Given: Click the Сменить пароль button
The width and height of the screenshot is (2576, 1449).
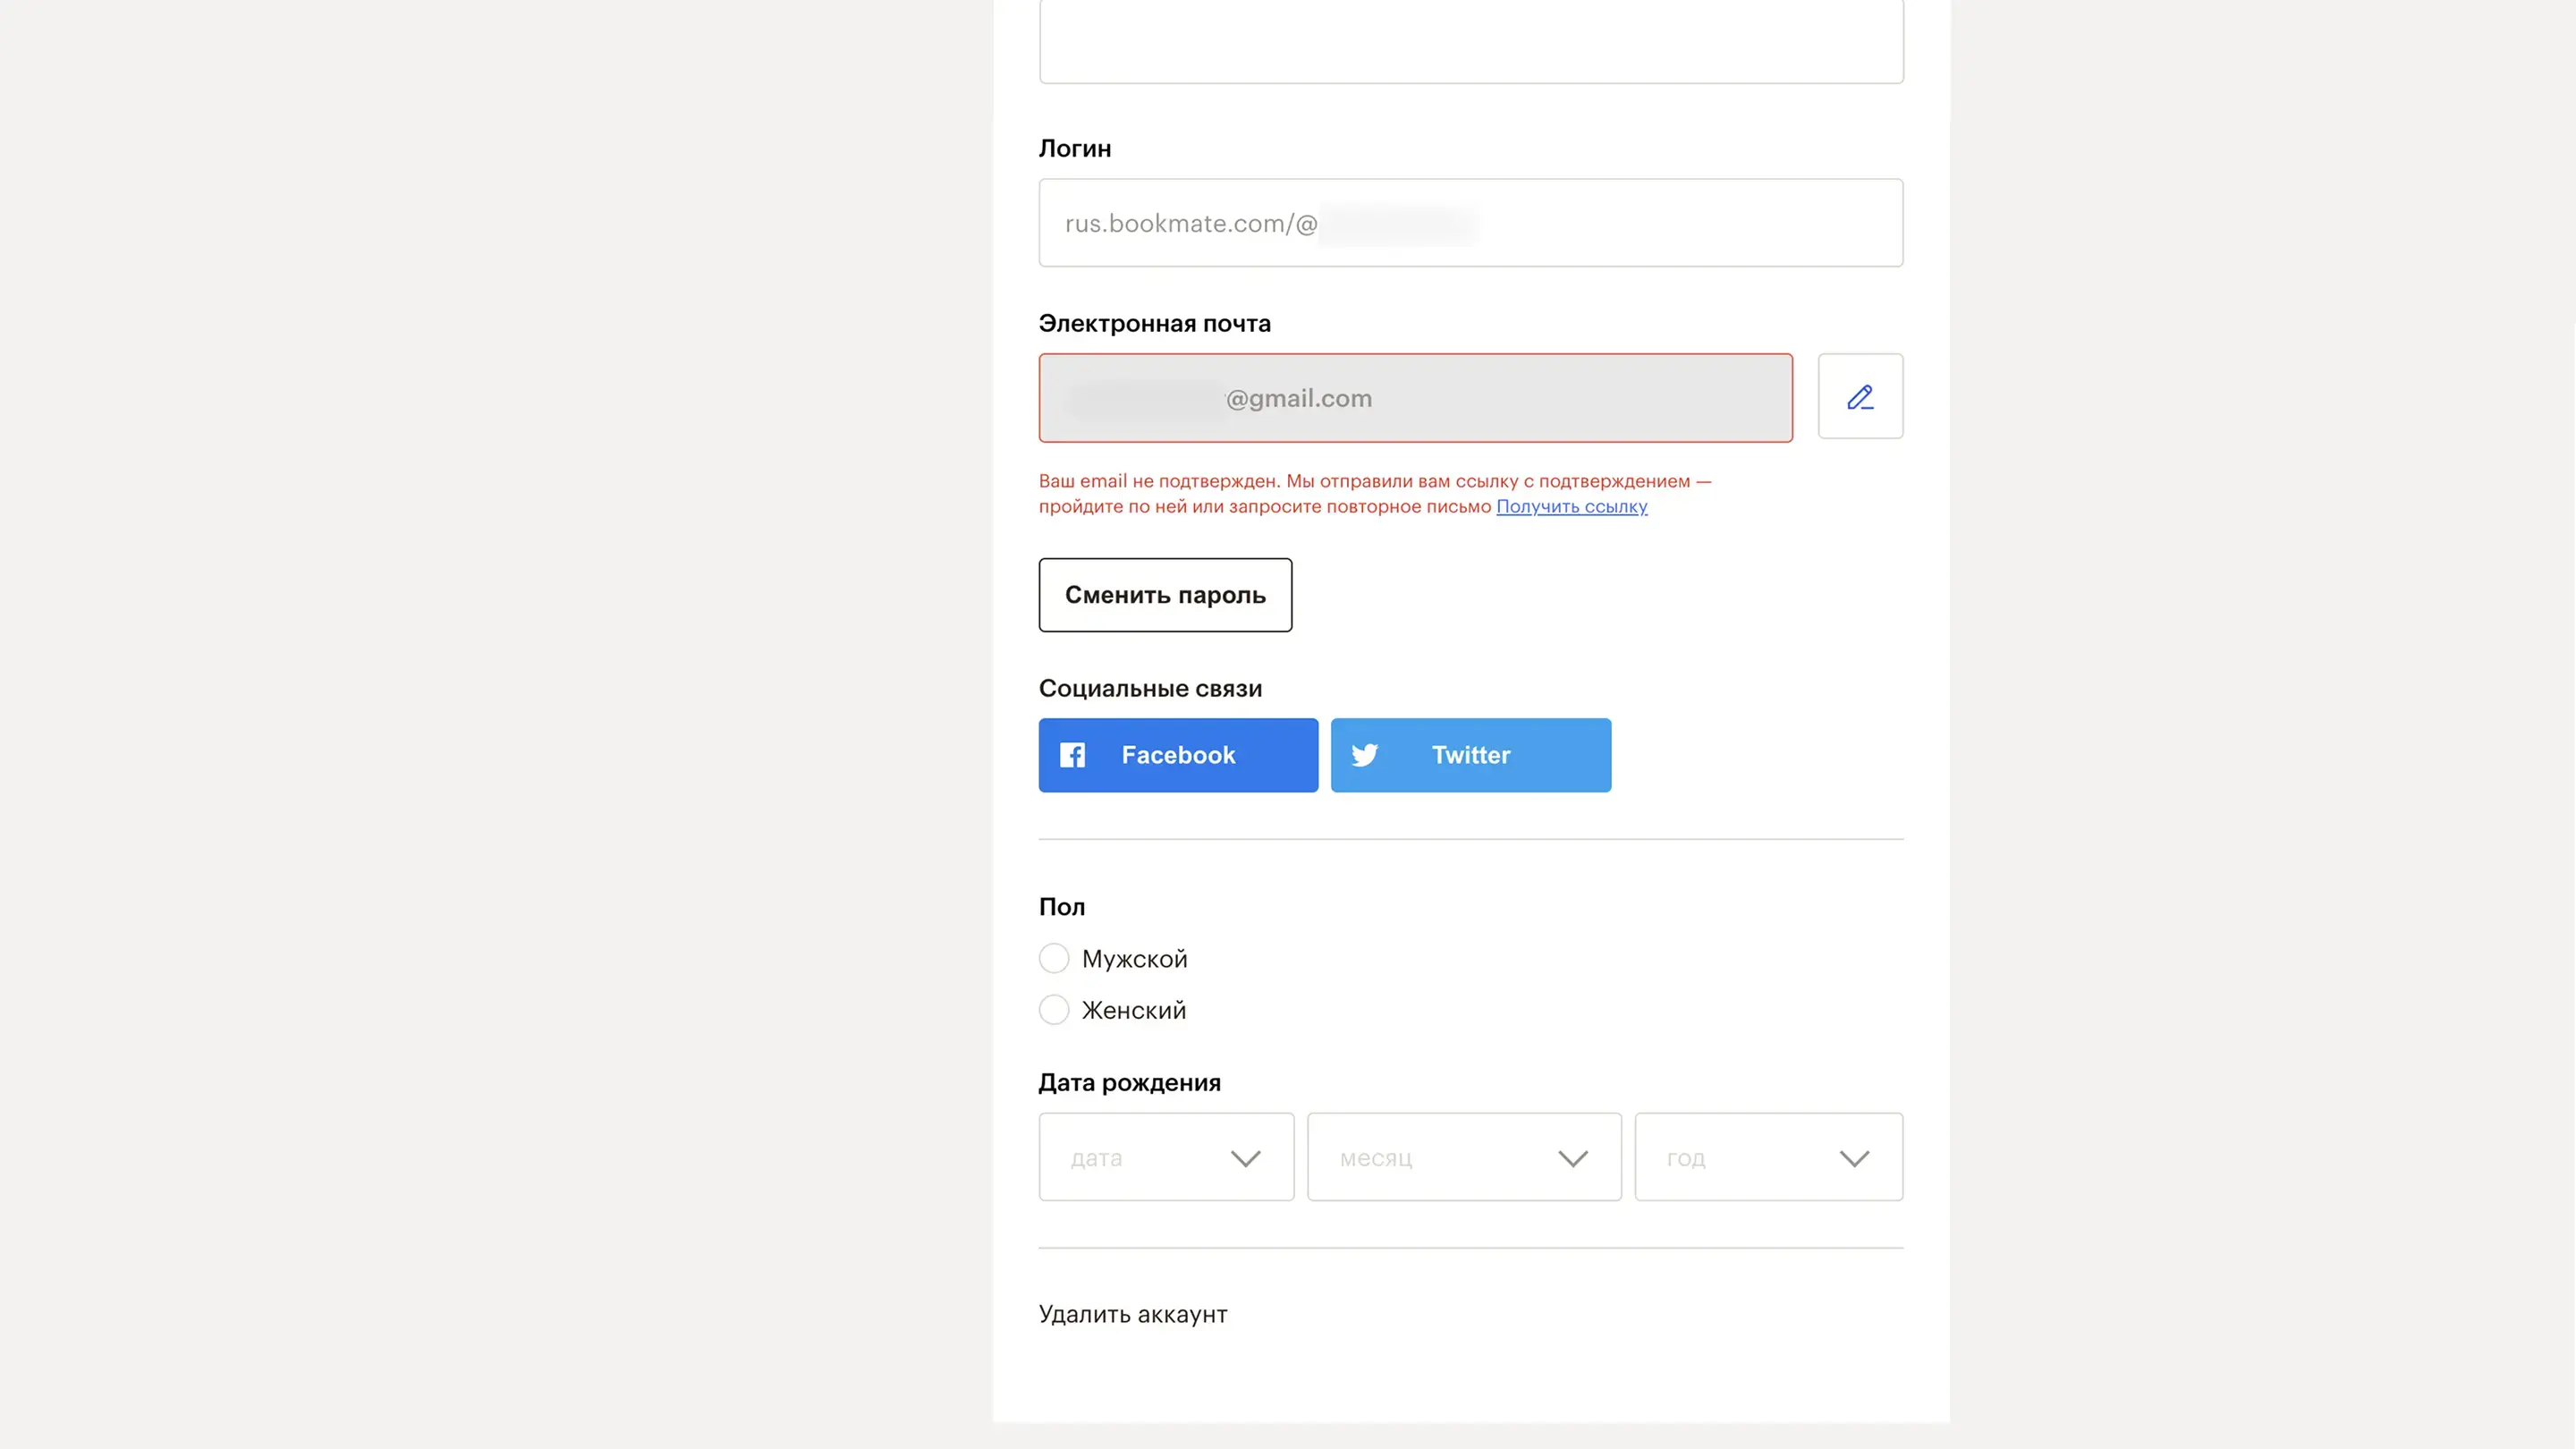Looking at the screenshot, I should tap(1165, 595).
